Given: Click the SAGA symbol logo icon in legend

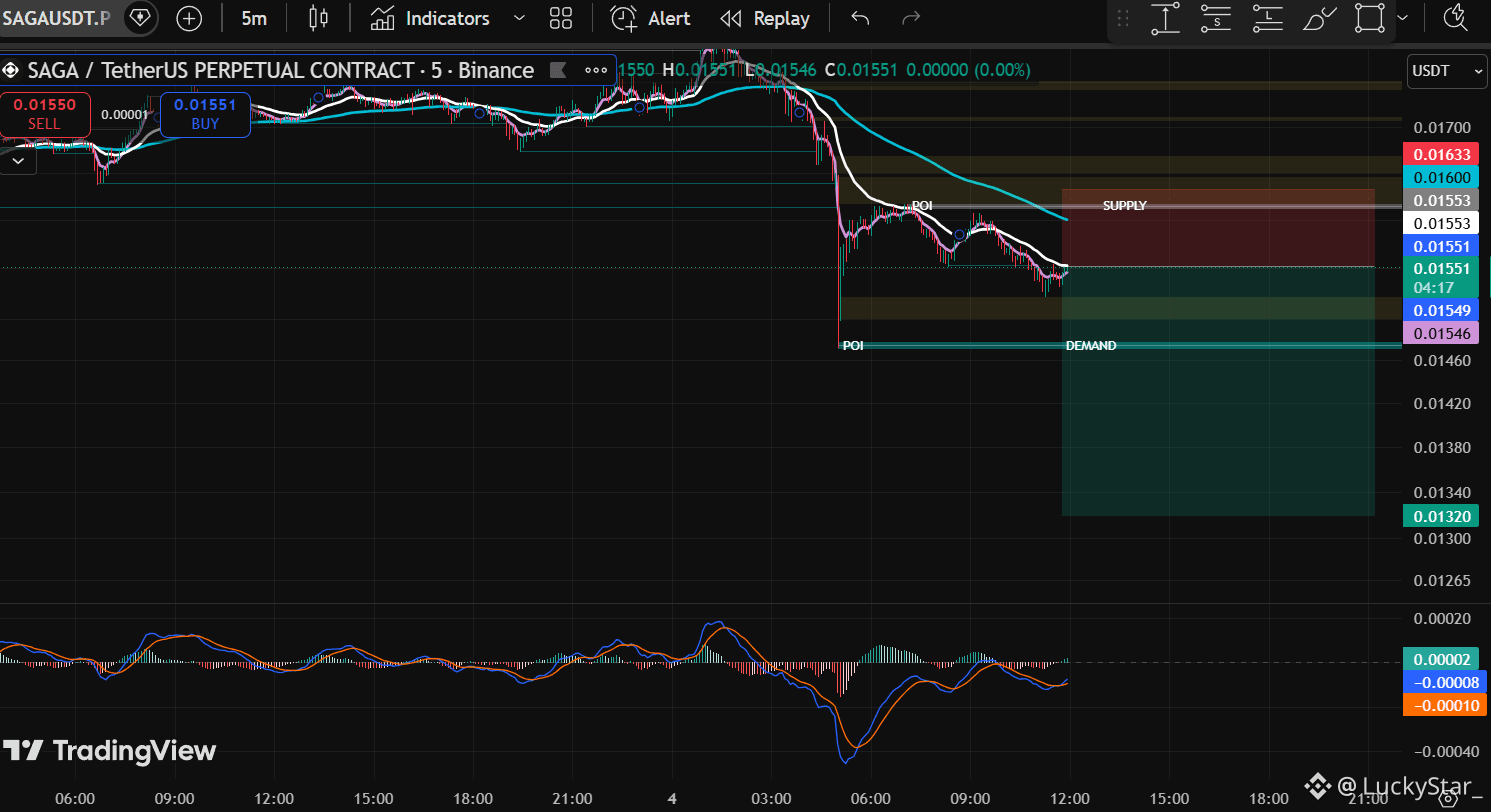Looking at the screenshot, I should click(11, 70).
